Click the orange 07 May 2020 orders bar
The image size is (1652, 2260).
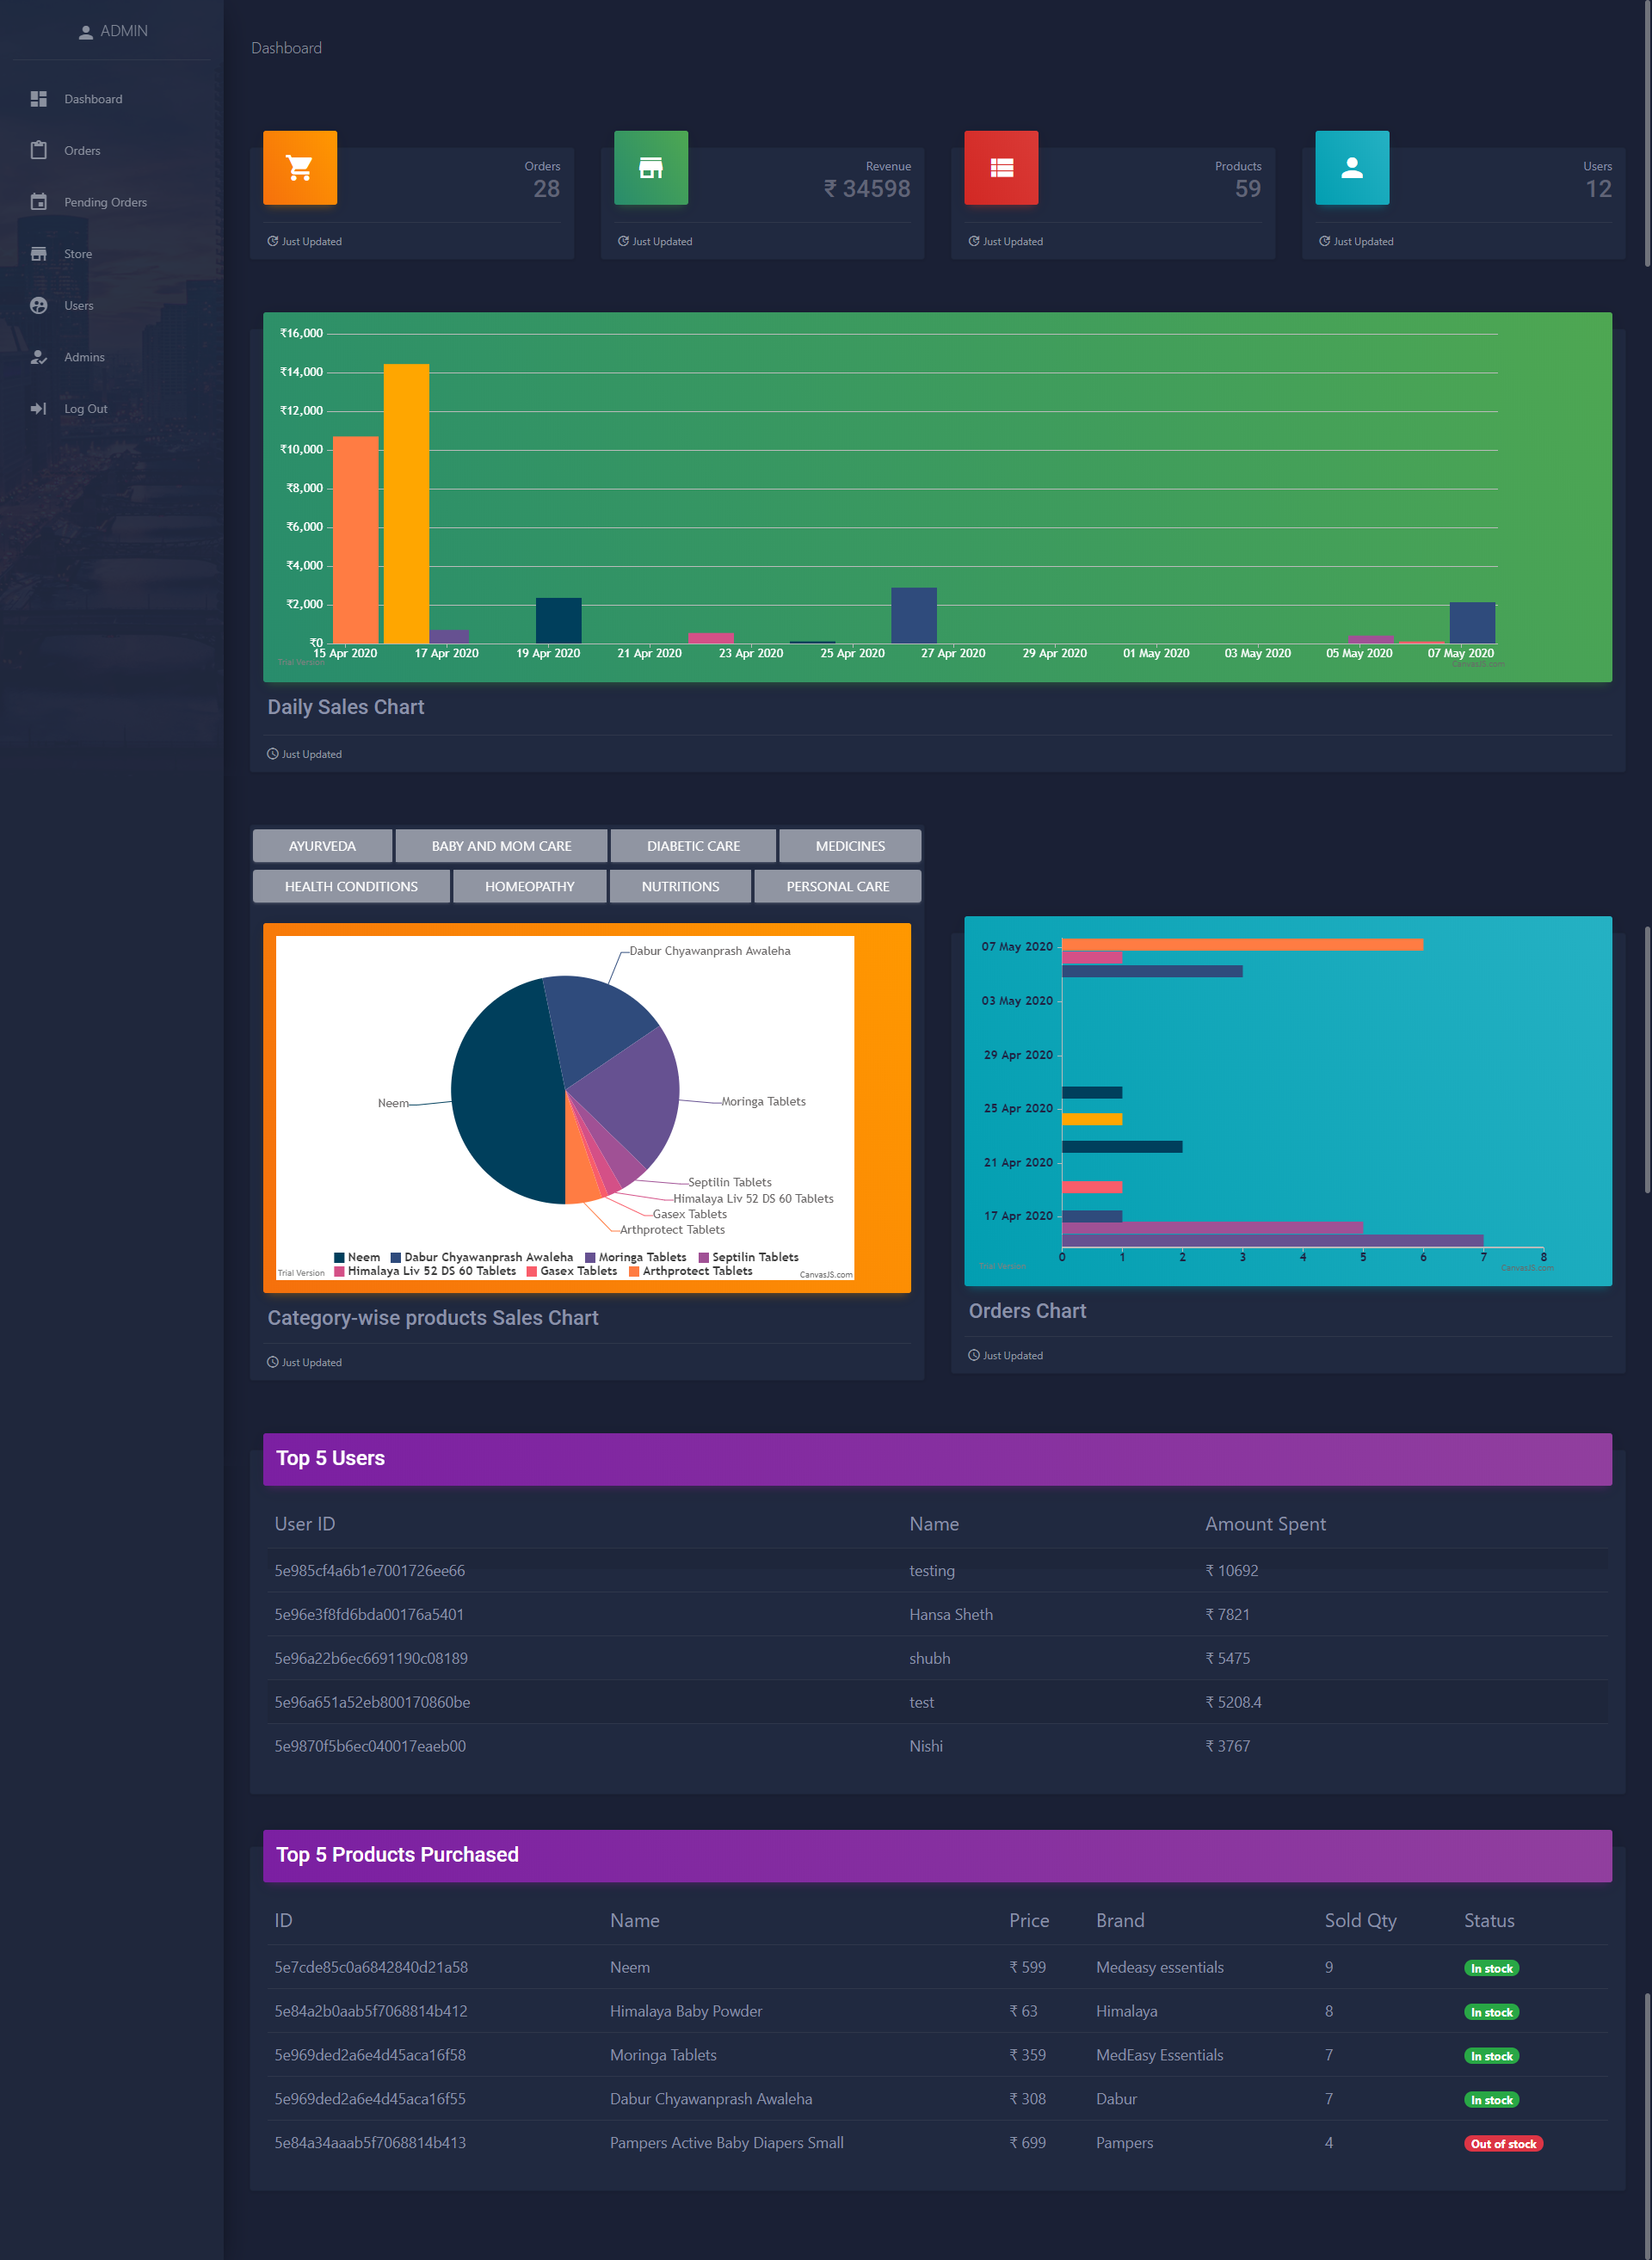1242,945
